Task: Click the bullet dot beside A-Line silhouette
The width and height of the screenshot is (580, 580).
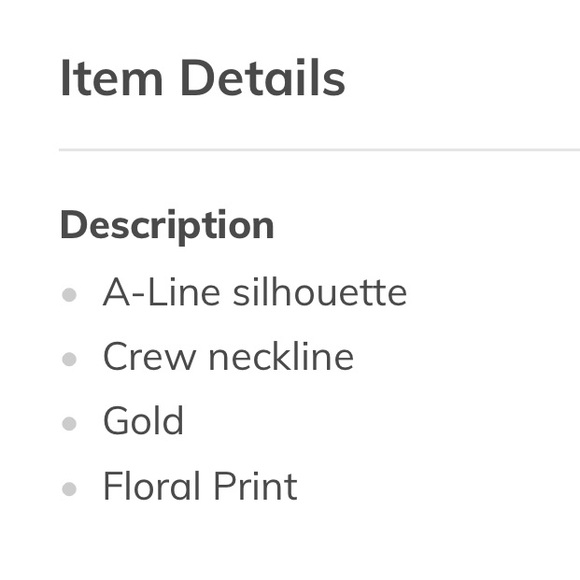Action: coord(69,295)
